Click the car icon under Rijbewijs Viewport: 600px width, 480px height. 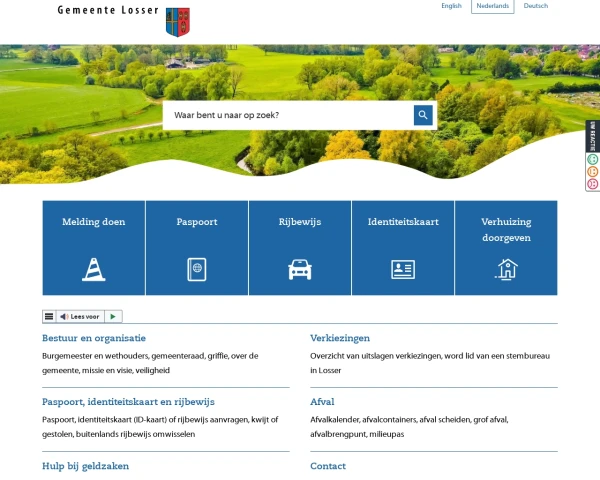point(300,269)
